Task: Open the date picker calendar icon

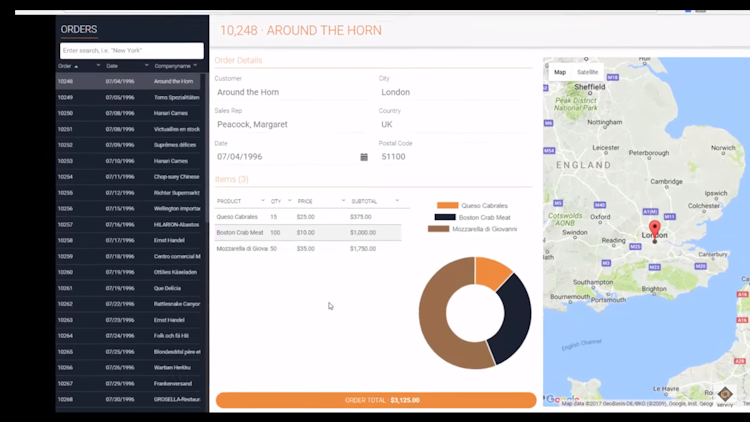Action: (364, 157)
